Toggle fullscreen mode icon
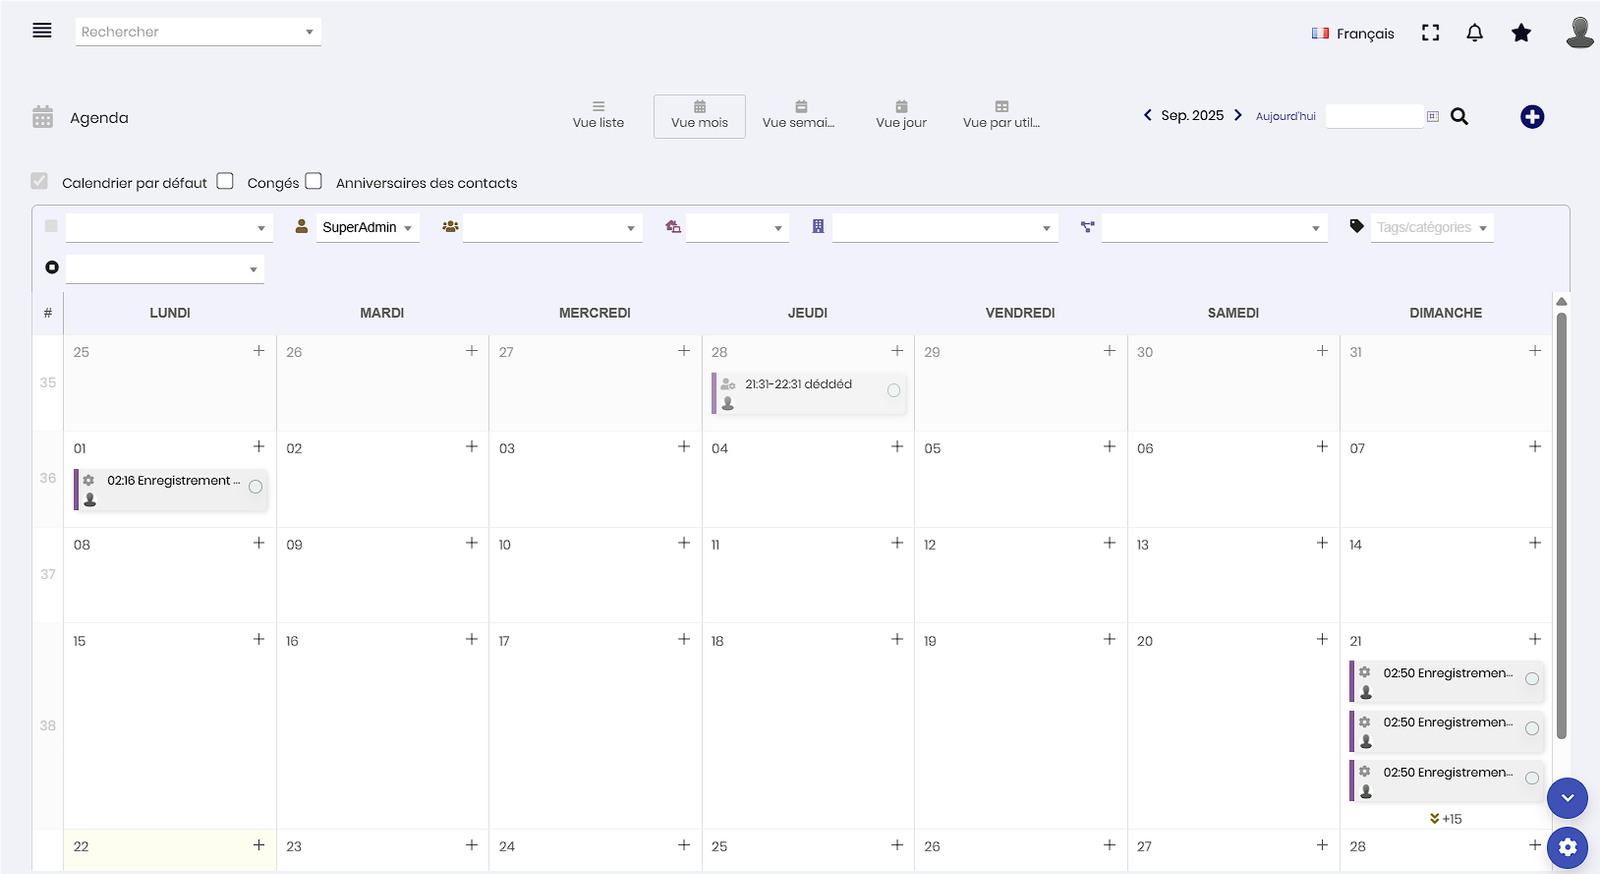This screenshot has width=1600, height=874. (x=1430, y=33)
